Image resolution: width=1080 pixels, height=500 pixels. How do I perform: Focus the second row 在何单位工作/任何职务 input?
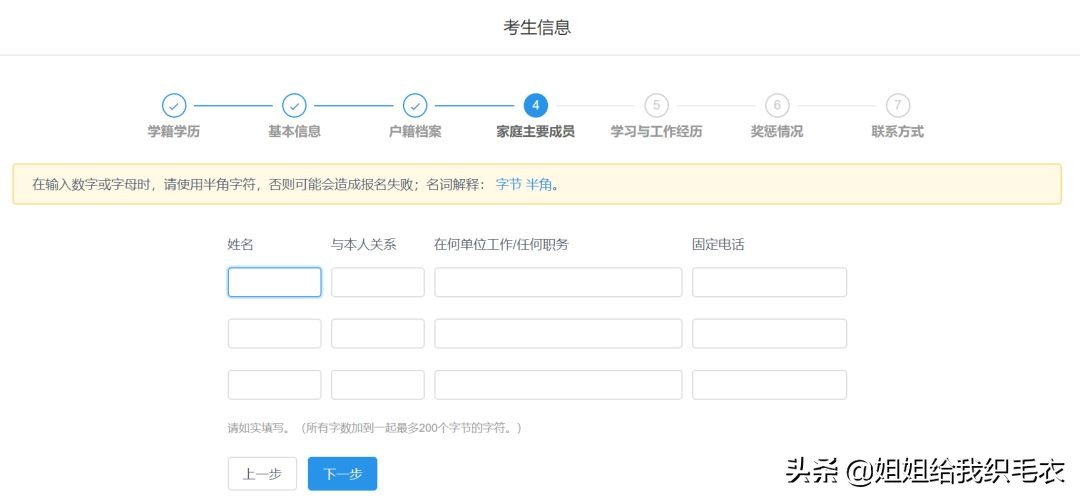[x=559, y=333]
